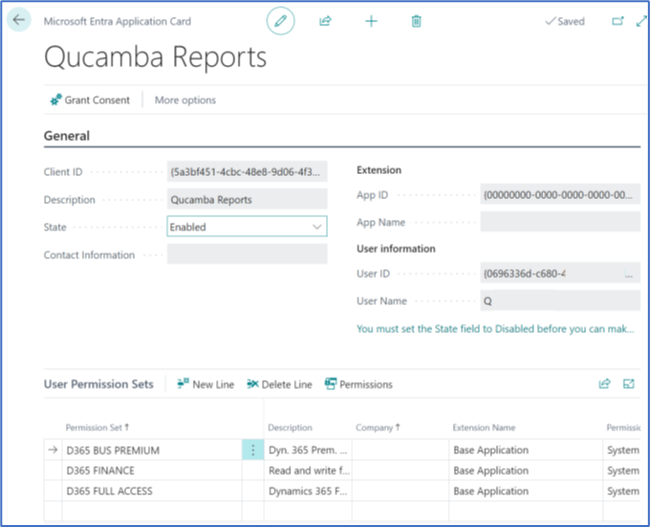Expand page with diagonal arrows icon
The width and height of the screenshot is (650, 527).
[x=641, y=21]
